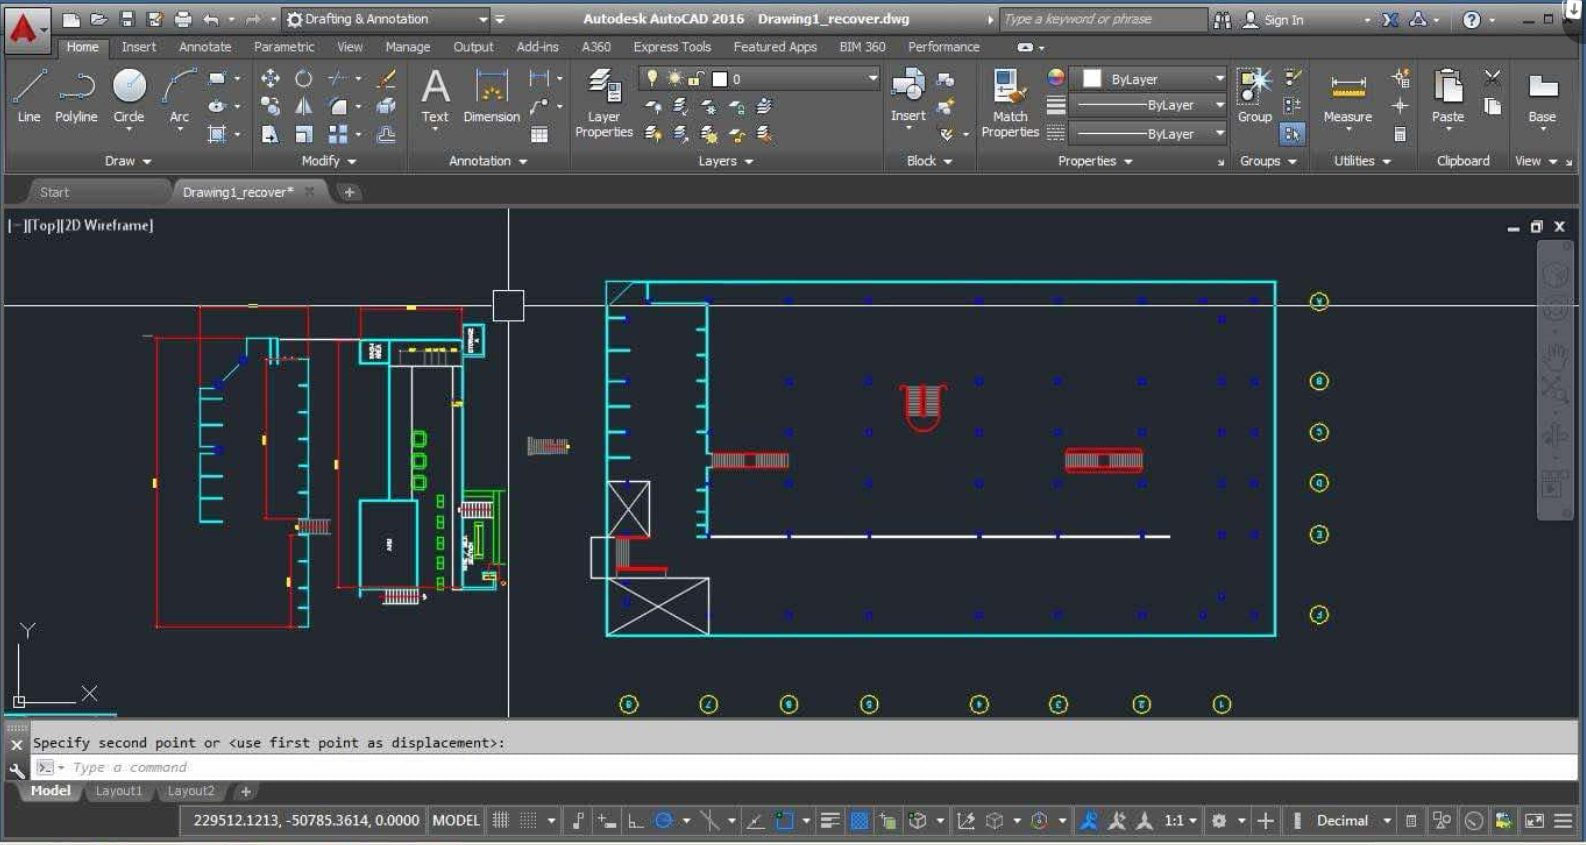
Task: Toggle ortho mode in status bar
Action: tap(635, 821)
